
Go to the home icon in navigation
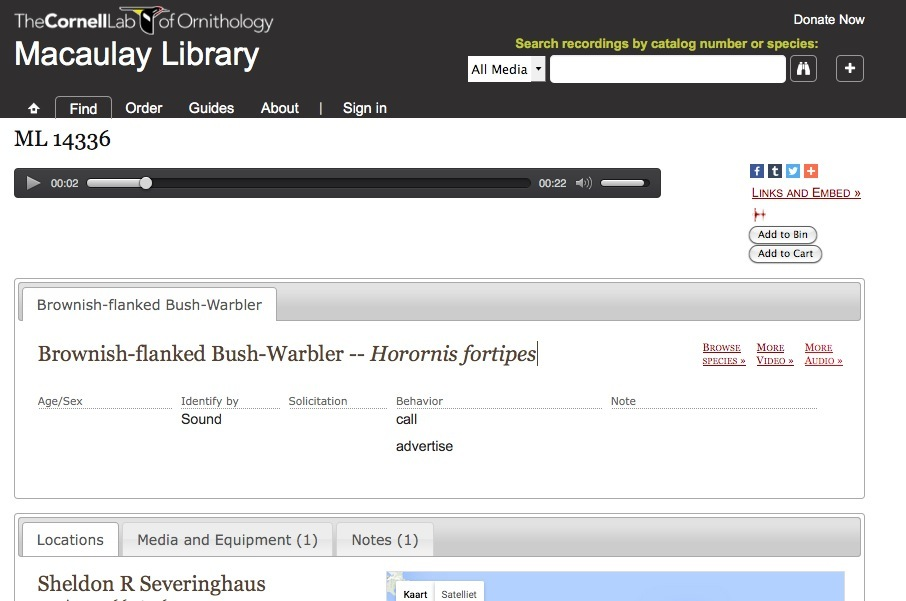point(33,108)
